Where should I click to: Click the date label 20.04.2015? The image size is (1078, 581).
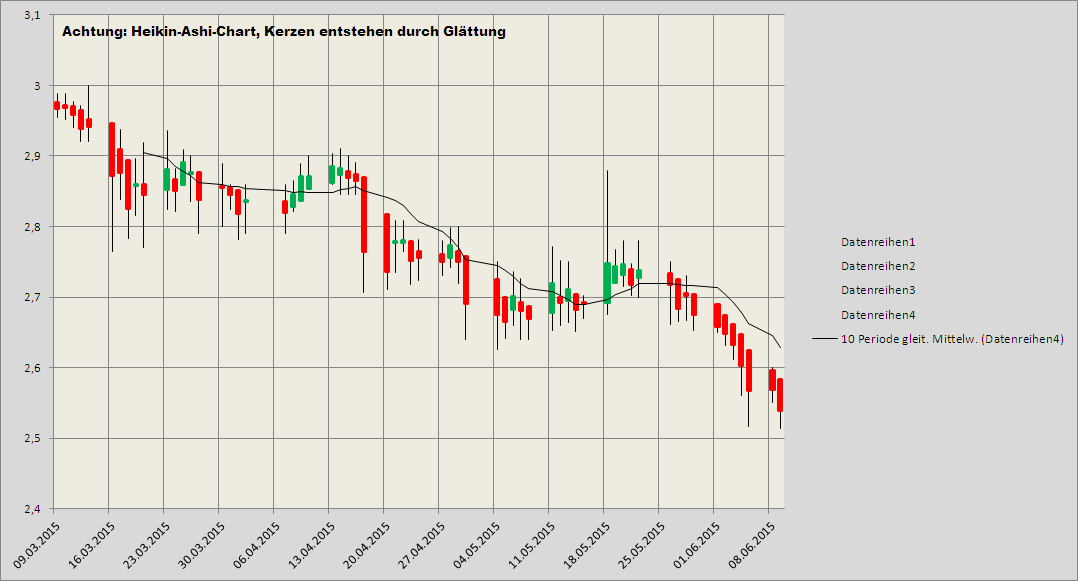(x=367, y=545)
